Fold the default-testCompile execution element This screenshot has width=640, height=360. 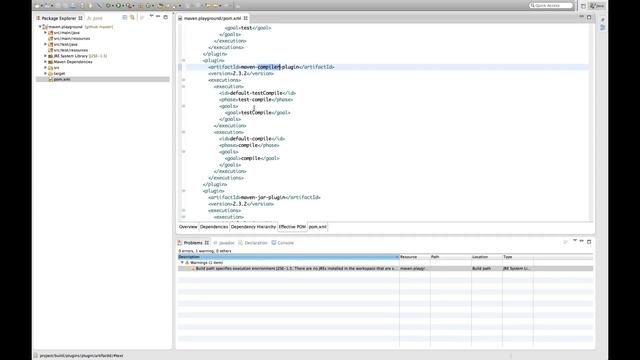[x=184, y=87]
